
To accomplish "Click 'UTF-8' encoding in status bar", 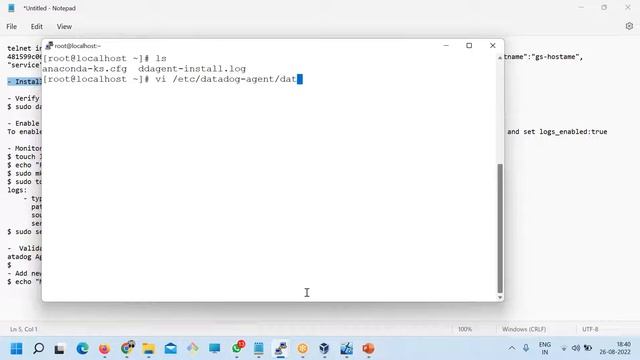I will click(x=590, y=329).
